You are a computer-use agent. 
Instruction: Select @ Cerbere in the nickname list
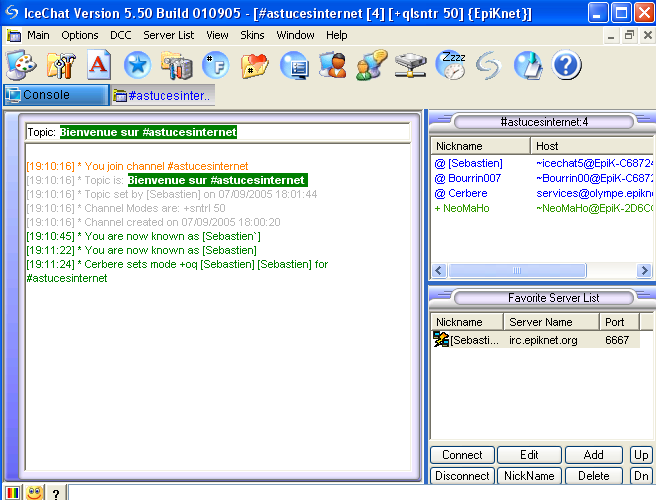click(461, 193)
